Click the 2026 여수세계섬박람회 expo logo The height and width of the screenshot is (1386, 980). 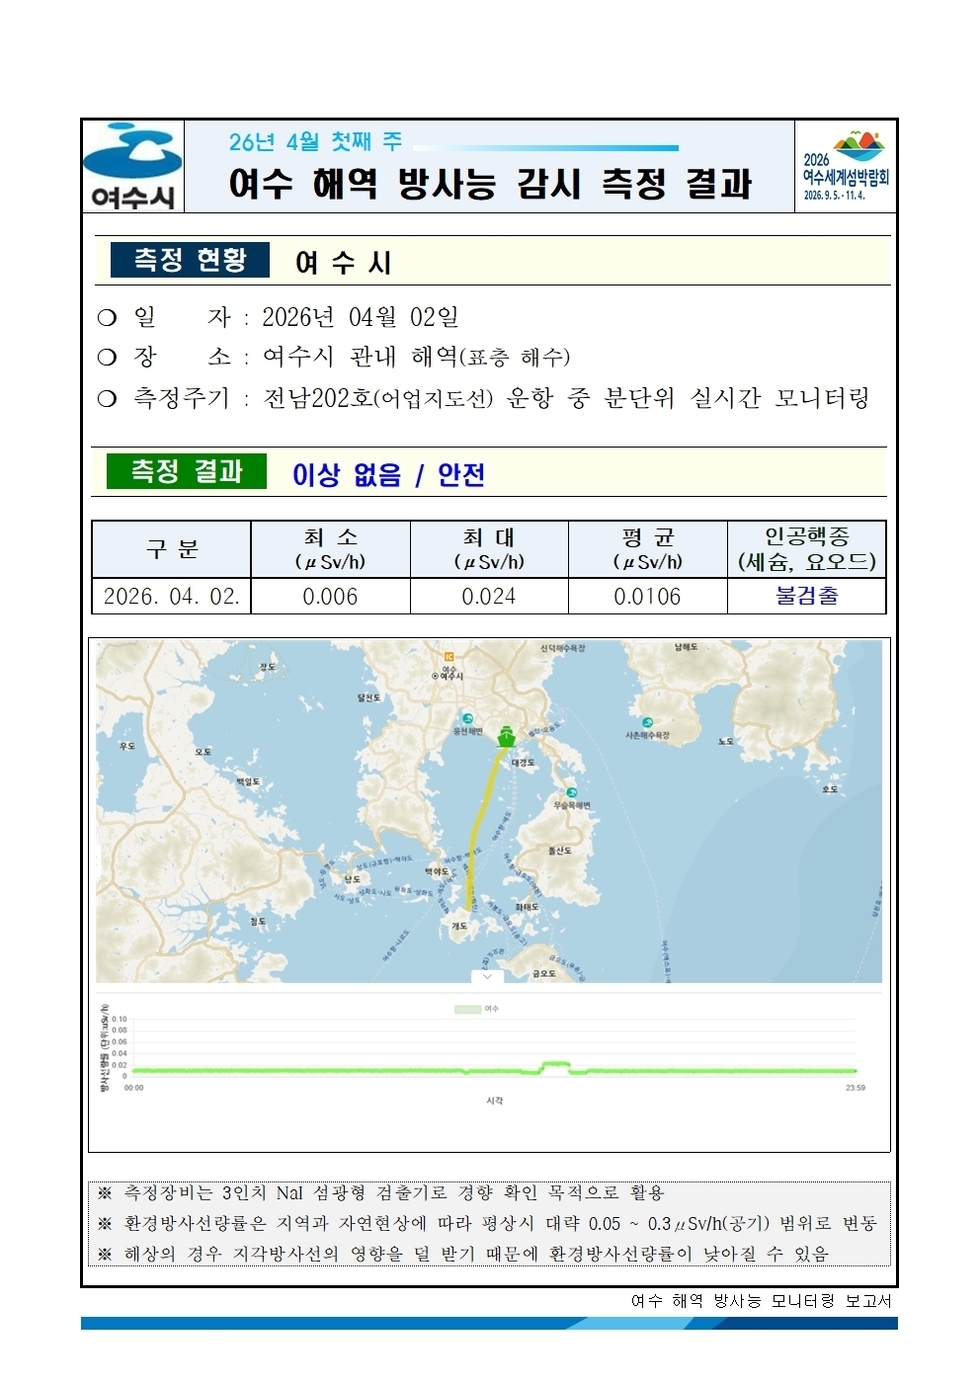pos(845,166)
